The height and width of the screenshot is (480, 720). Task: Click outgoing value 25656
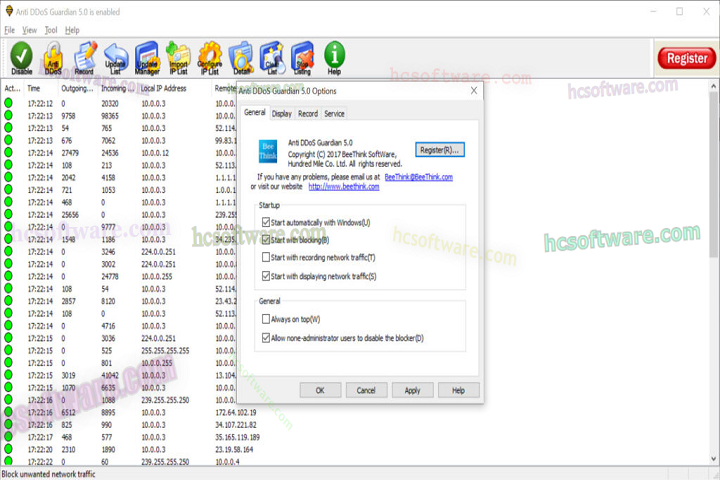coord(70,215)
